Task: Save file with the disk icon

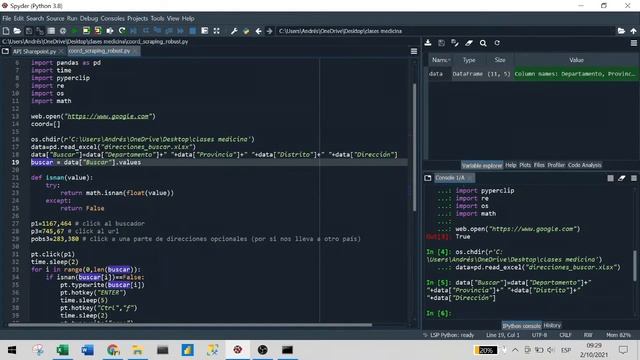Action: (x=29, y=31)
